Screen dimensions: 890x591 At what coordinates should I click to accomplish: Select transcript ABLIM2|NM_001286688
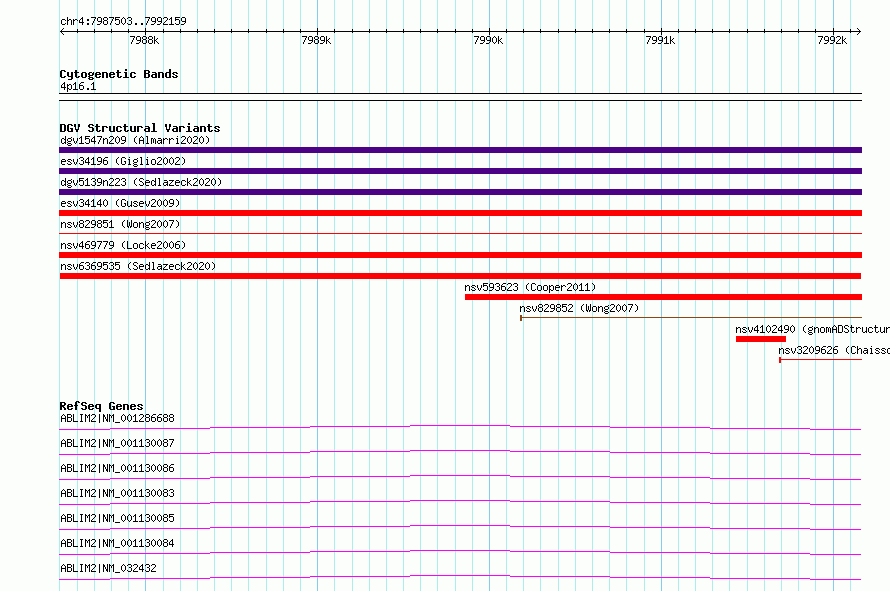[x=117, y=418]
